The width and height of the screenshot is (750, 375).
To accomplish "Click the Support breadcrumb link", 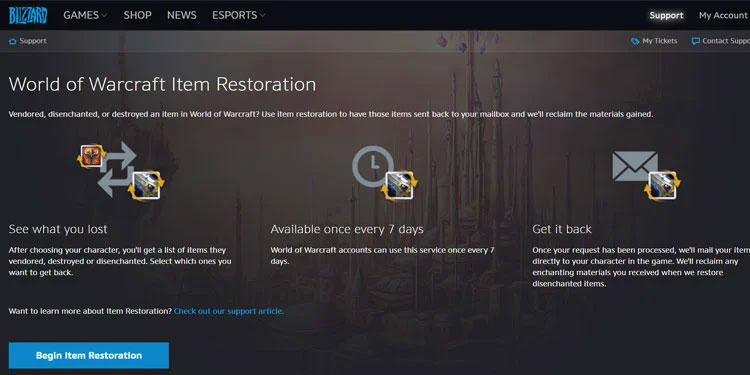I will 33,41.
